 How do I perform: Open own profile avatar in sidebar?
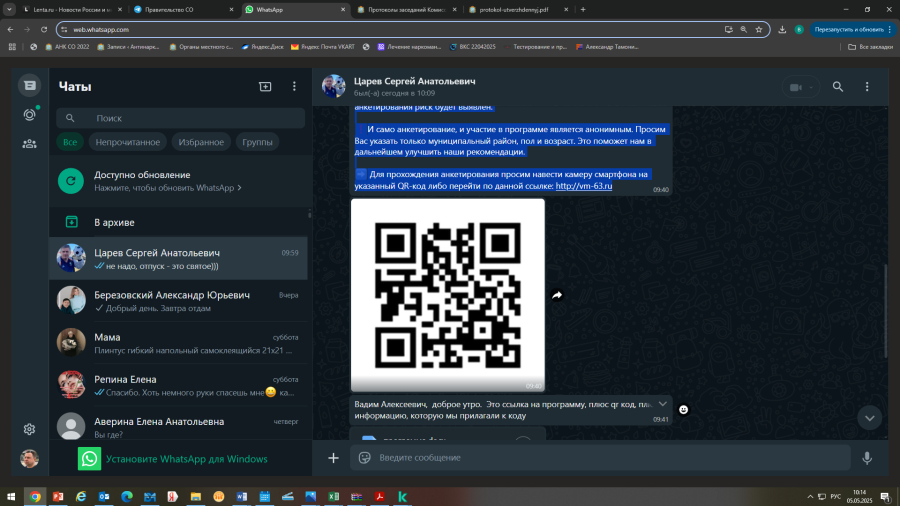(x=29, y=458)
